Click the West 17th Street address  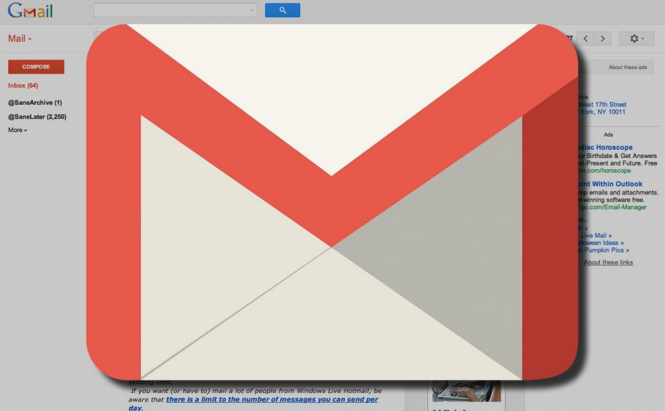pyautogui.click(x=602, y=104)
